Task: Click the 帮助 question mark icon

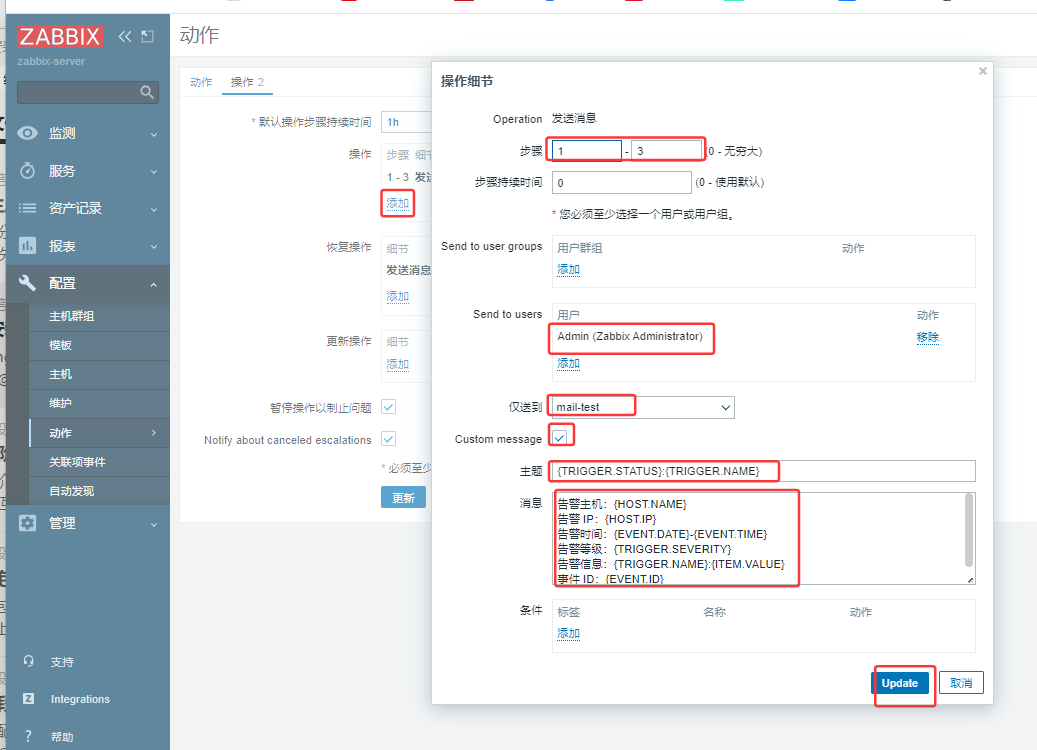Action: (28, 736)
